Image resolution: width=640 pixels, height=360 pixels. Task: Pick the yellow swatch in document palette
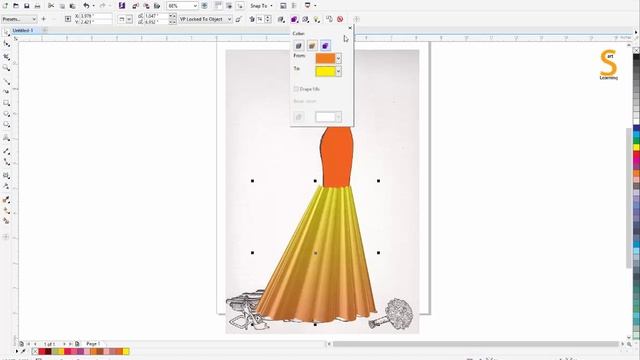point(126,351)
